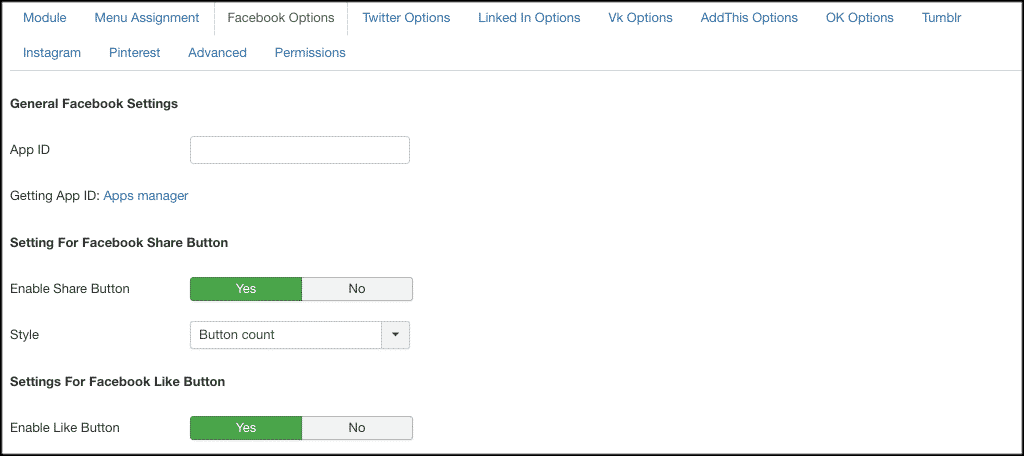This screenshot has width=1024, height=456.
Task: Set Enable Share Button to No
Action: click(357, 289)
